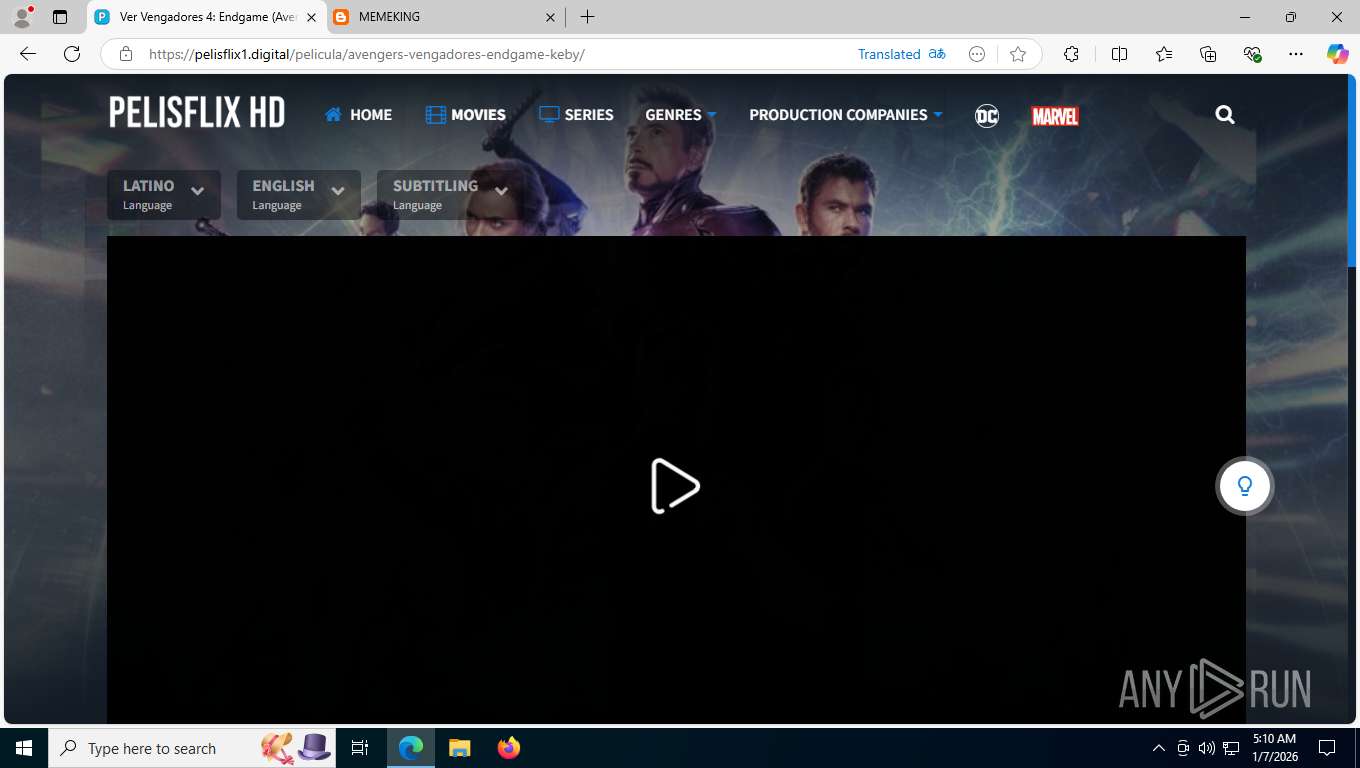Open Microsoft Edge from the taskbar

[411, 748]
